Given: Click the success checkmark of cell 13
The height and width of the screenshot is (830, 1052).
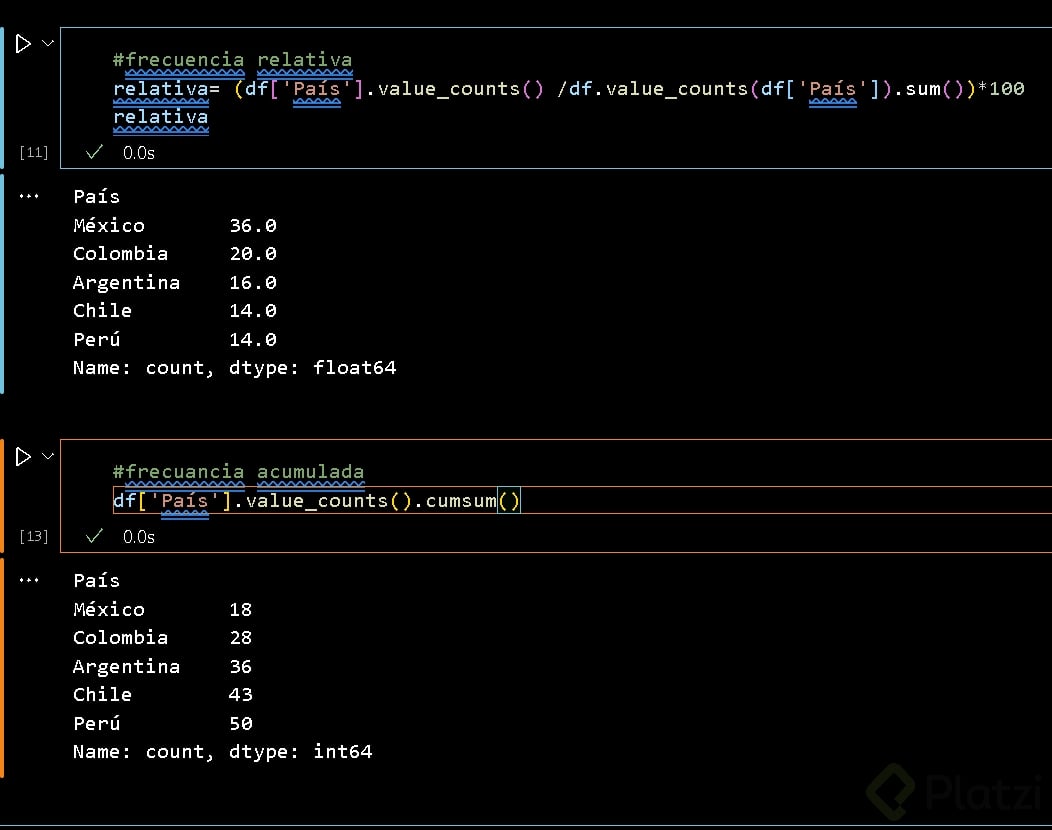Looking at the screenshot, I should (95, 536).
